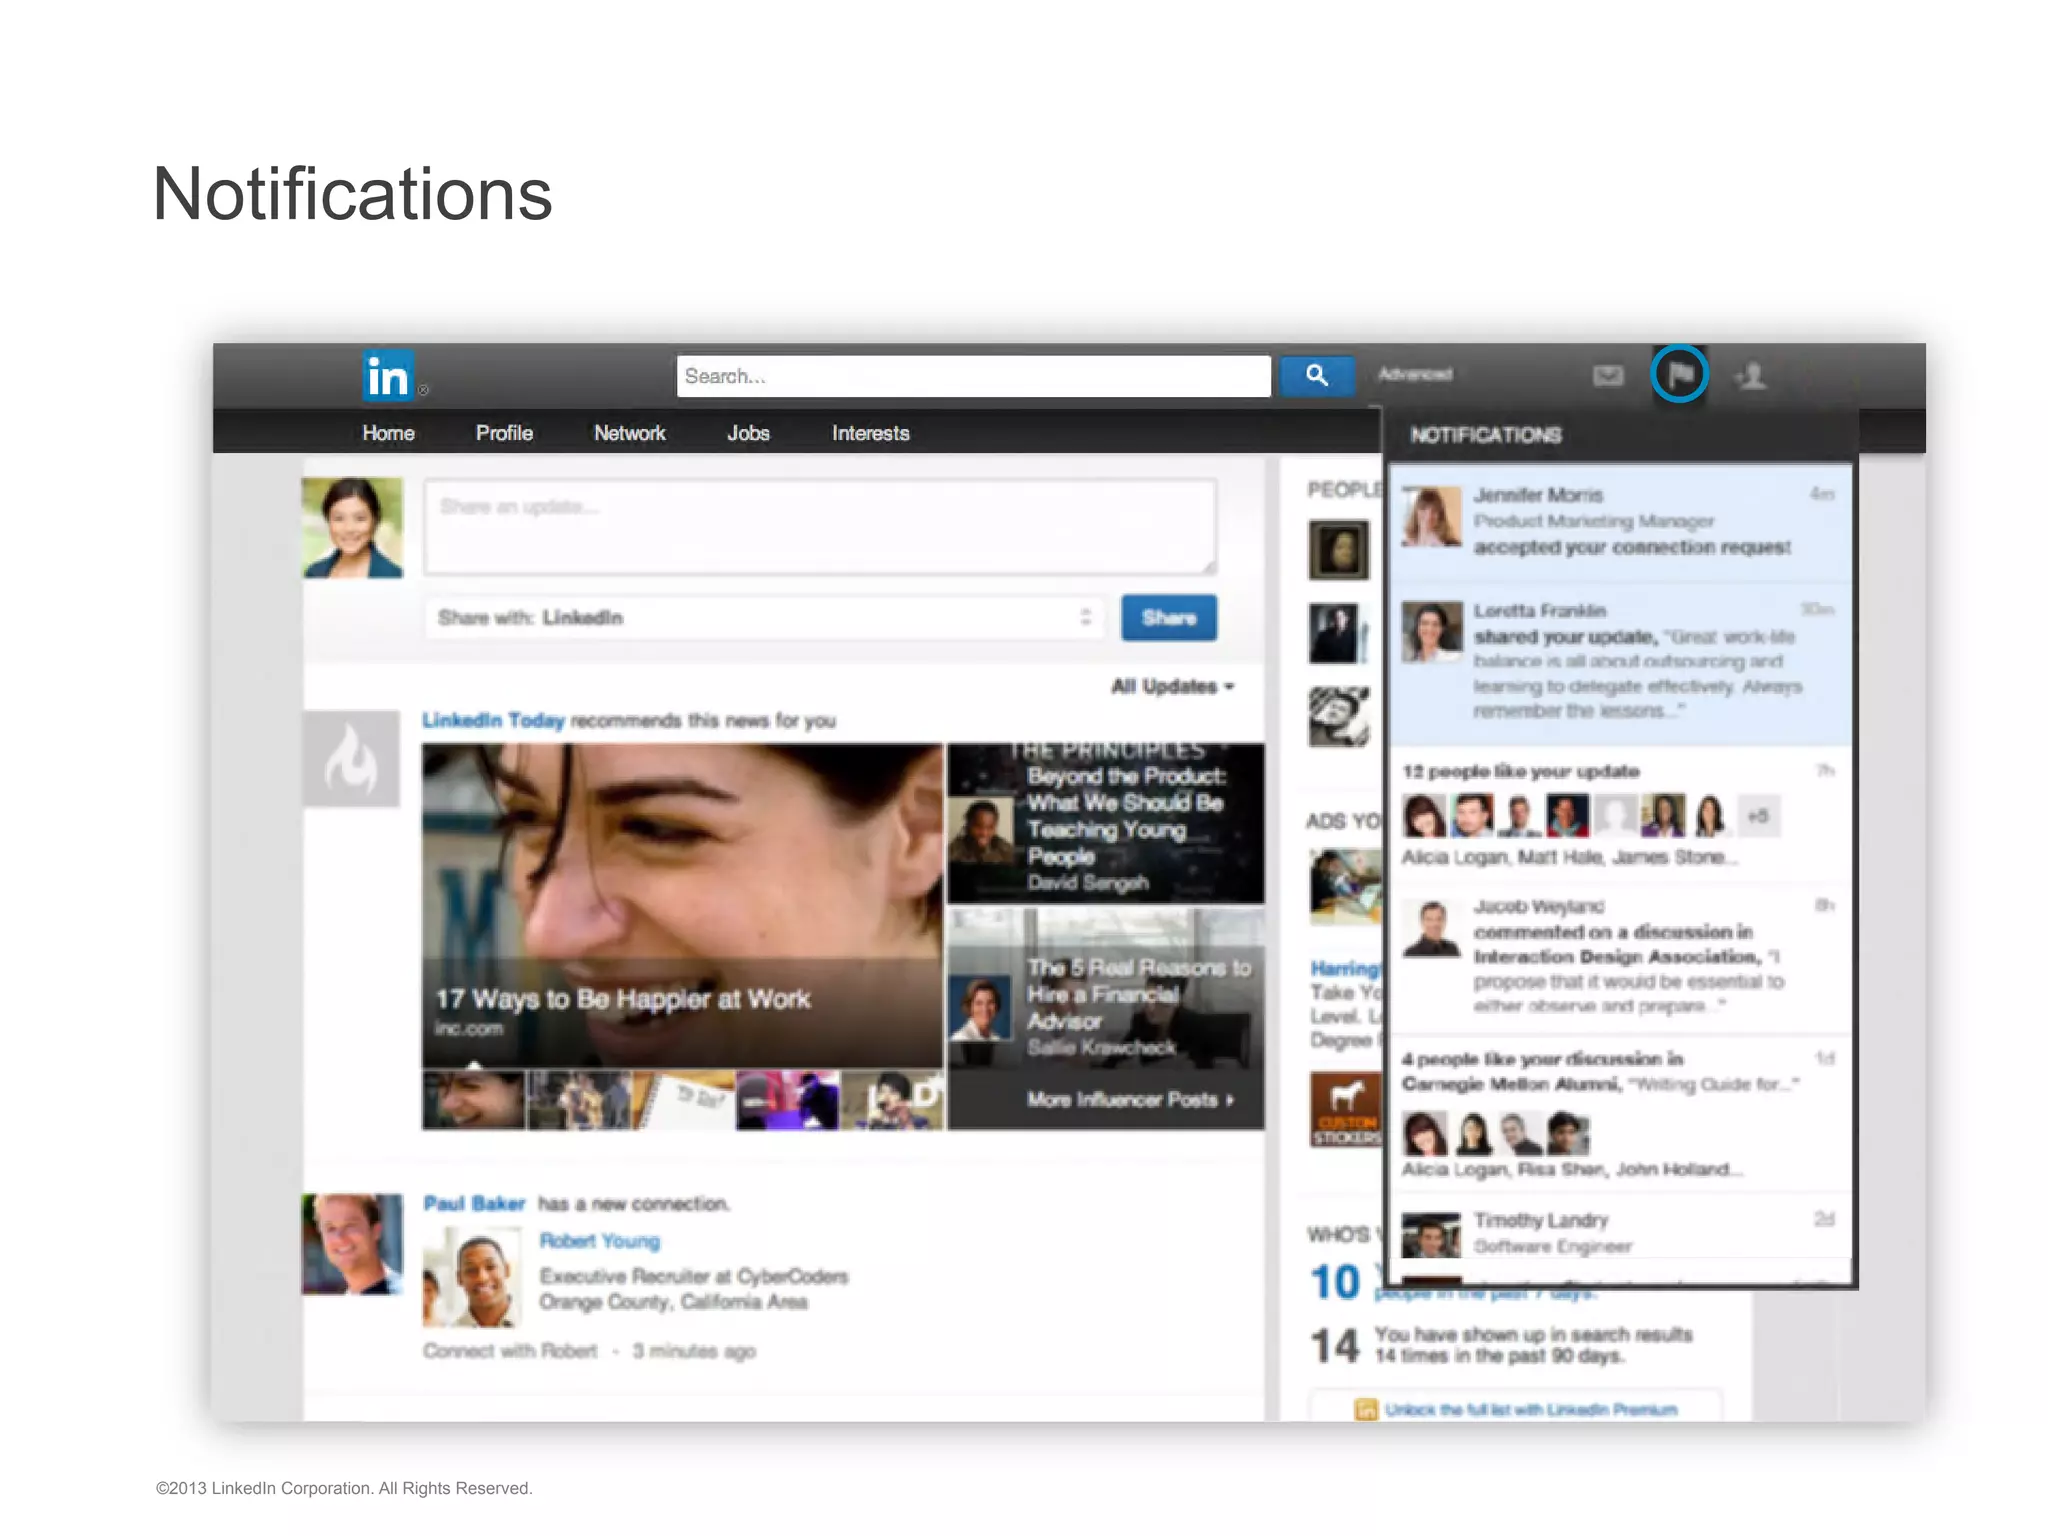Open the notifications flag icon
This screenshot has height=1536, width=2048.
coord(1679,375)
